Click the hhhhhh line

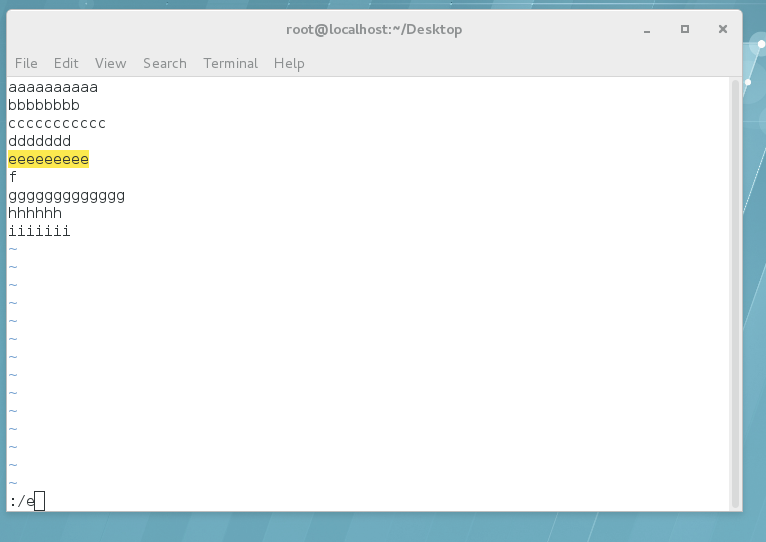tap(35, 213)
